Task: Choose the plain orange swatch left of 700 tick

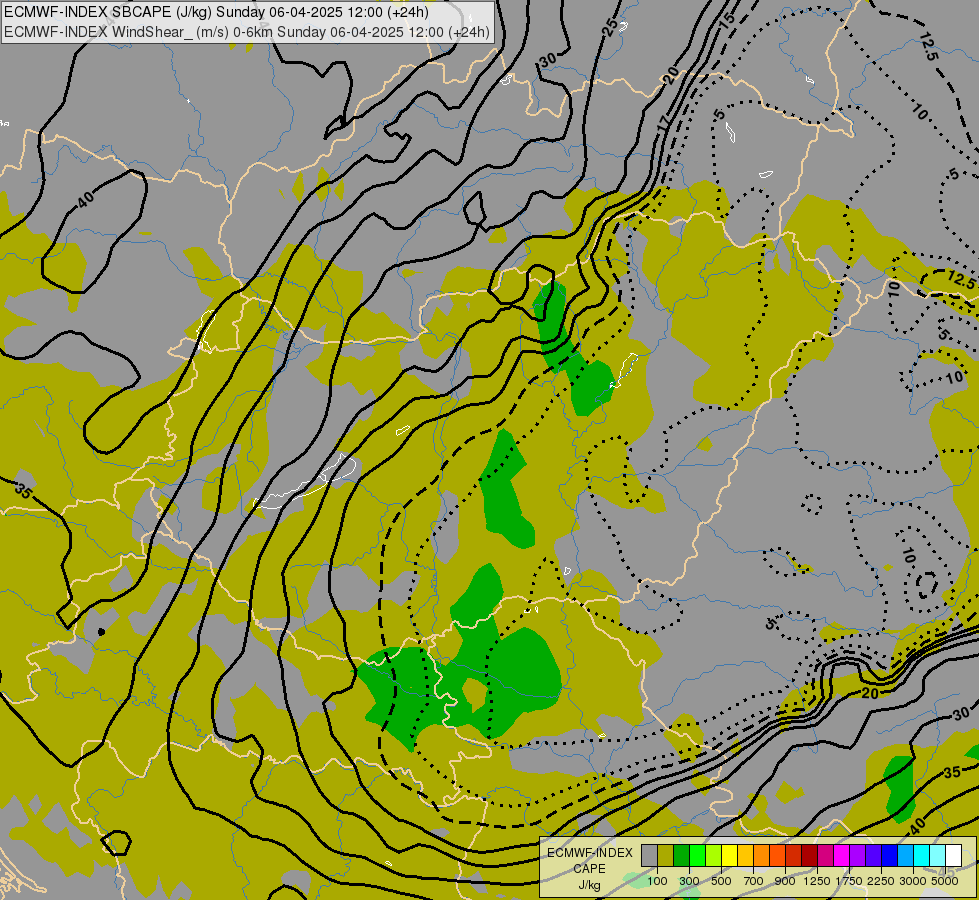Action: tap(762, 855)
